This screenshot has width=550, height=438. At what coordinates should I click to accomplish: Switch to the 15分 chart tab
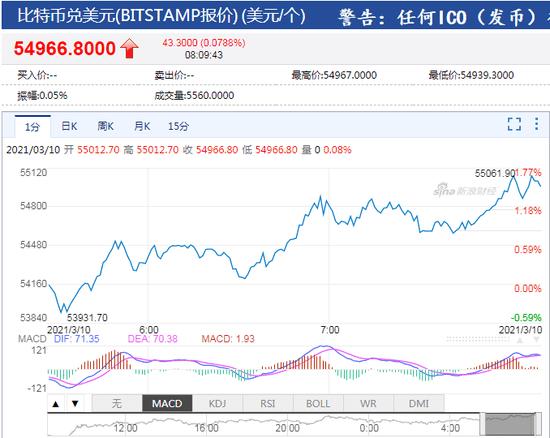click(x=179, y=126)
